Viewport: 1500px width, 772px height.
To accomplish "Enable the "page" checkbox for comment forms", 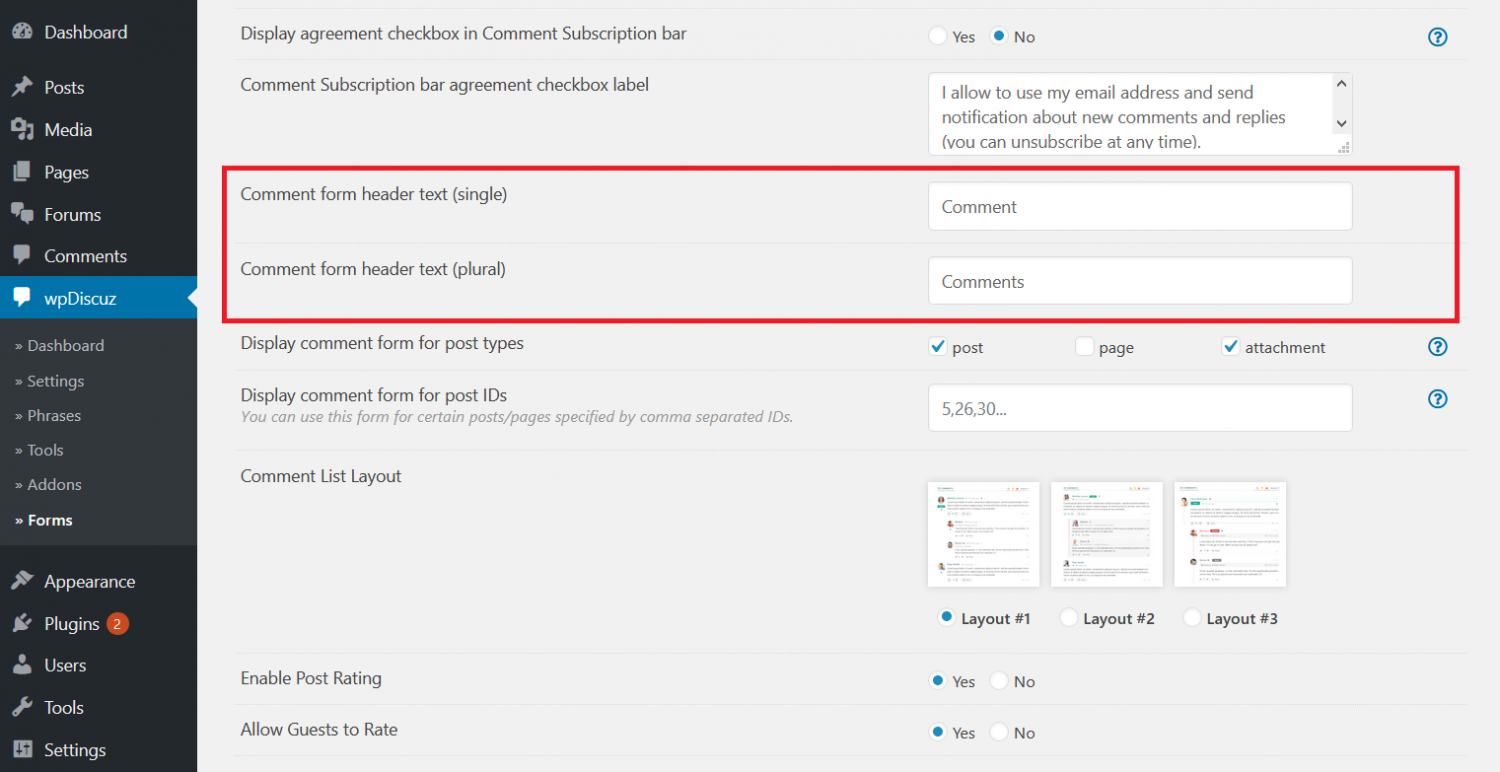I will coord(1084,344).
